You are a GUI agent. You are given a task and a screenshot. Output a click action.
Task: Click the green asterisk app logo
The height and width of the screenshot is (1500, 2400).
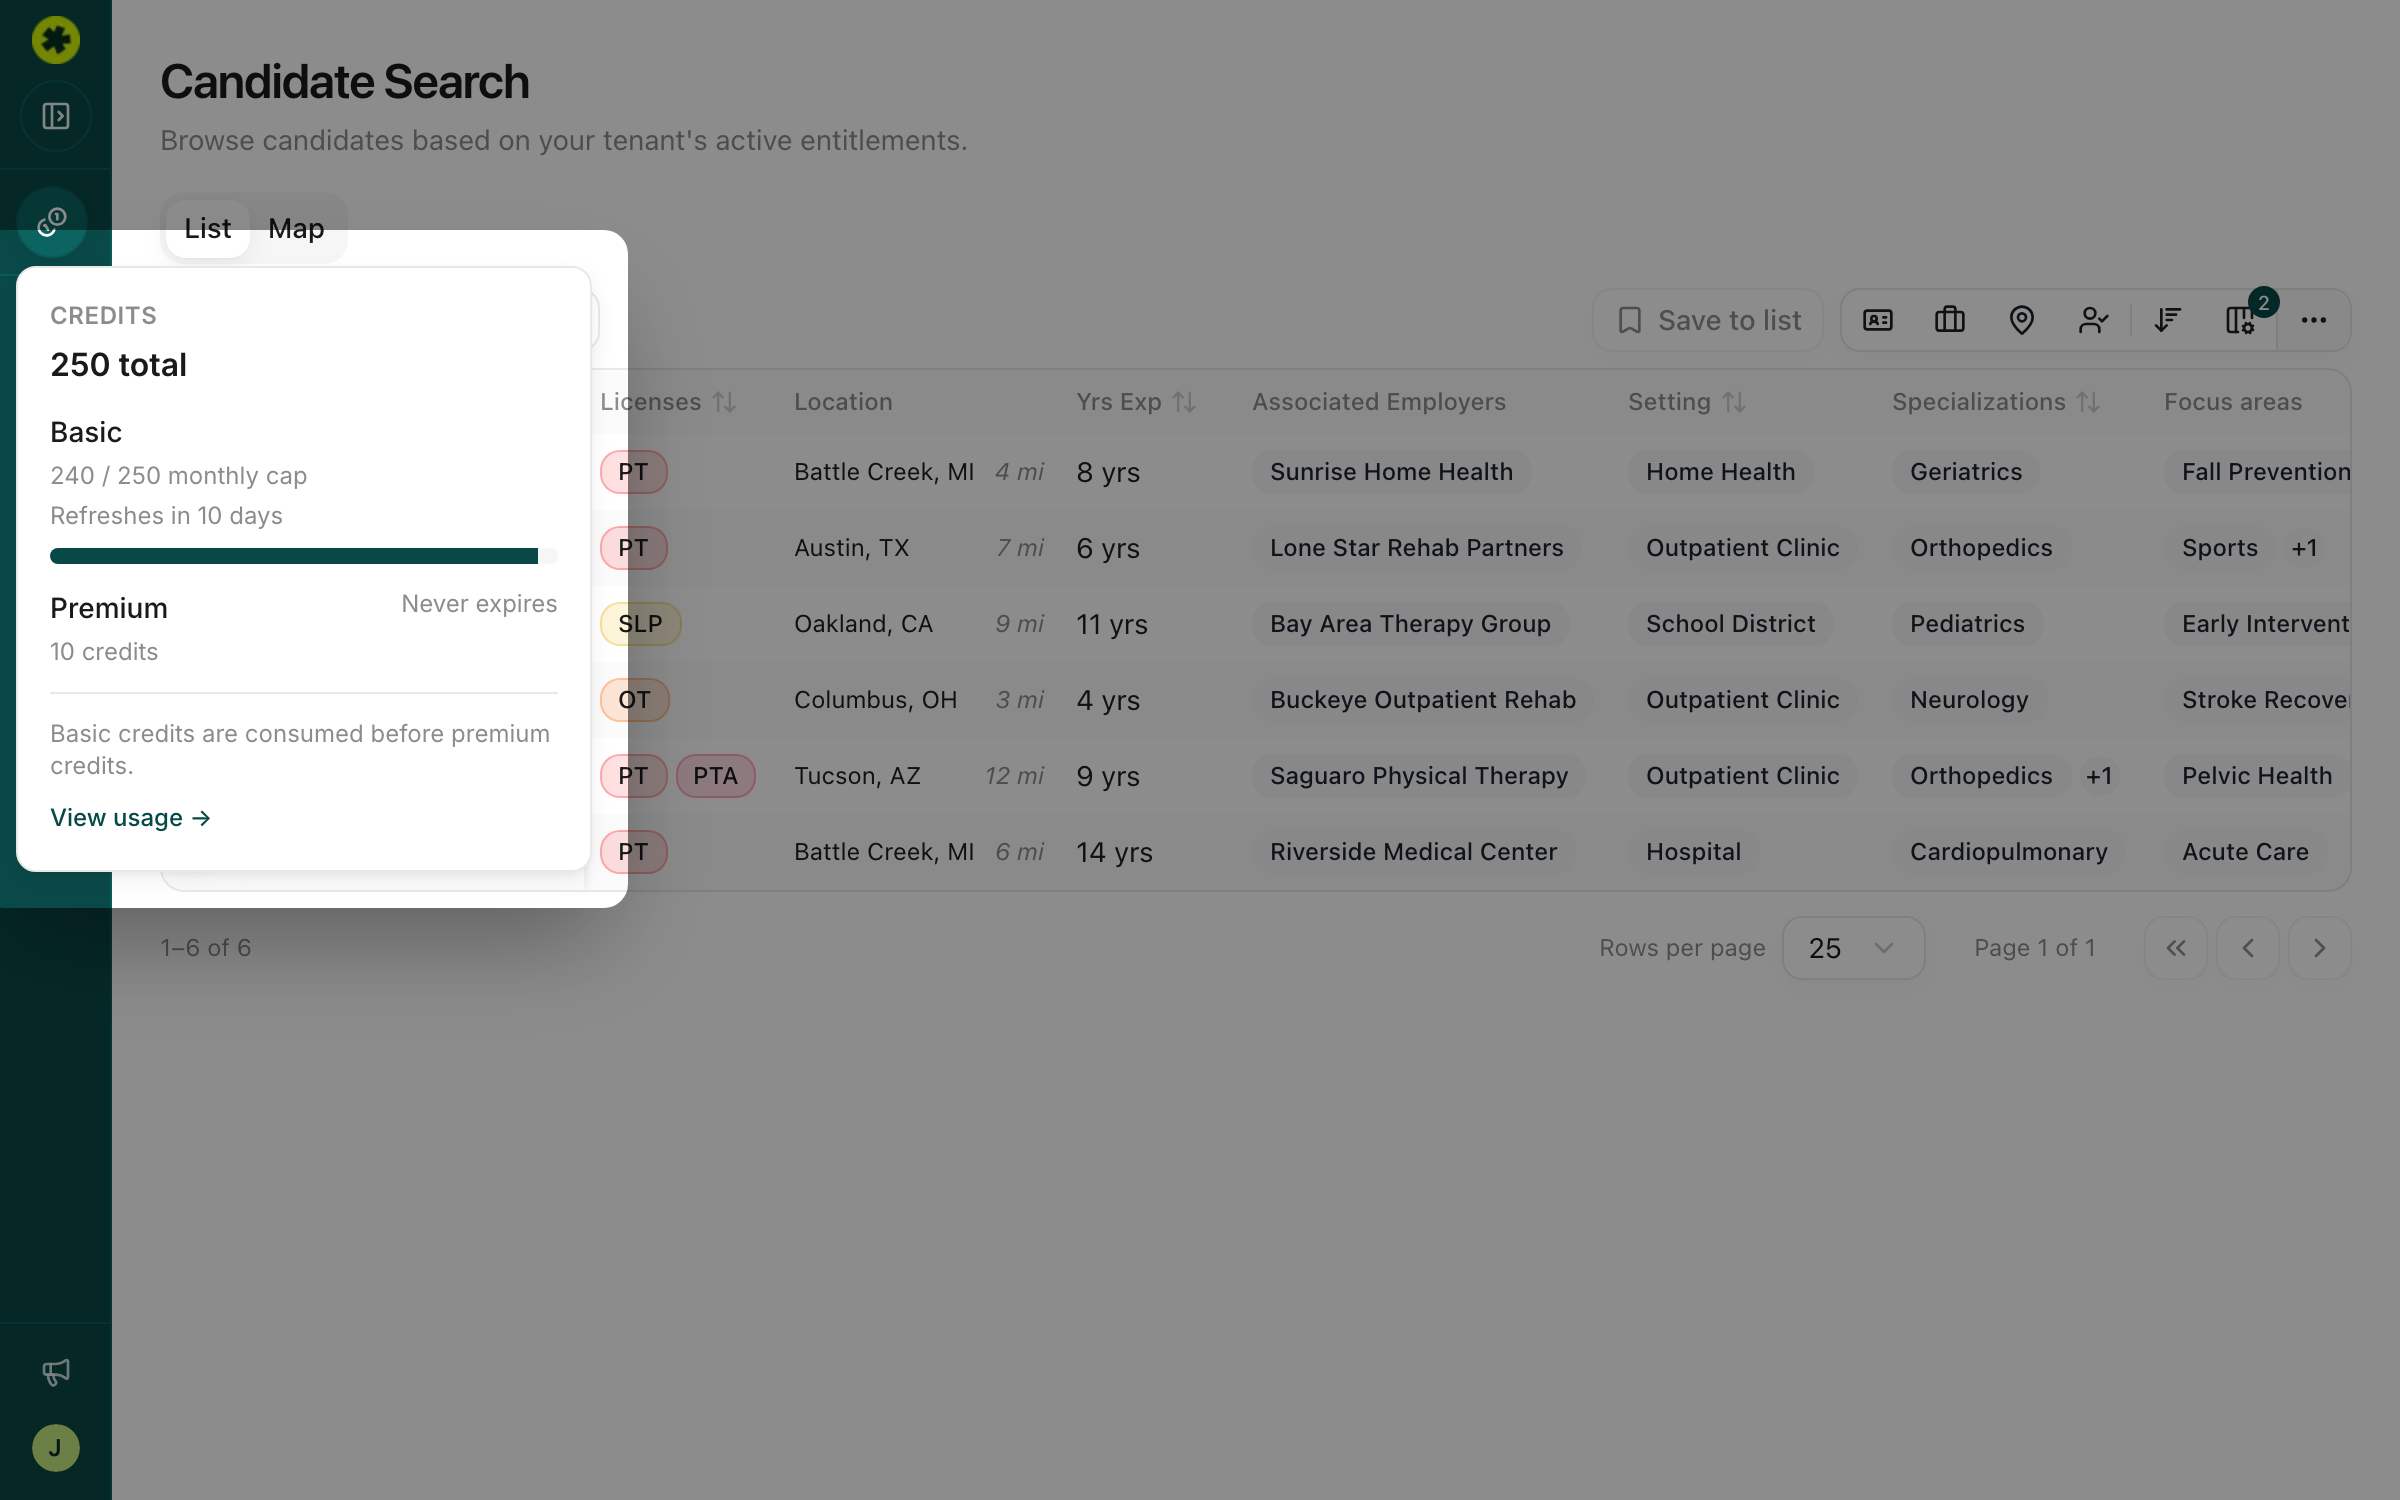56,40
